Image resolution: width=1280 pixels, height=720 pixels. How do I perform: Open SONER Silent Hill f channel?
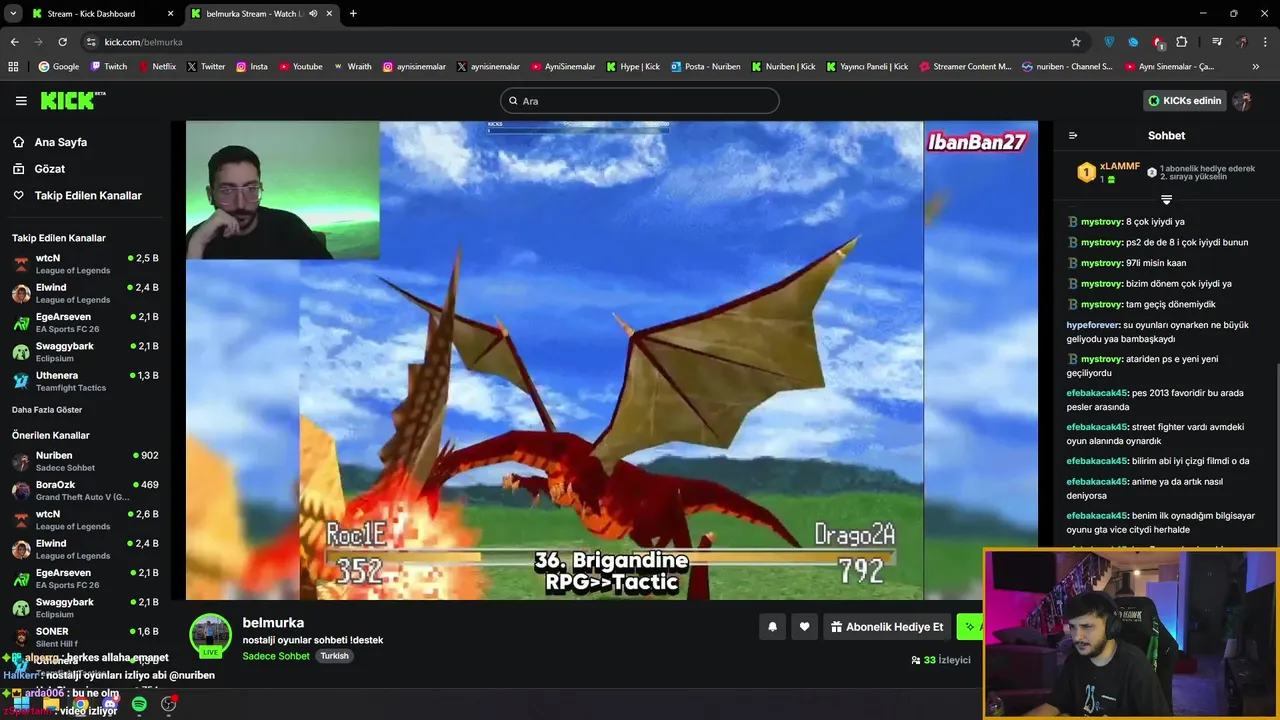(85, 637)
